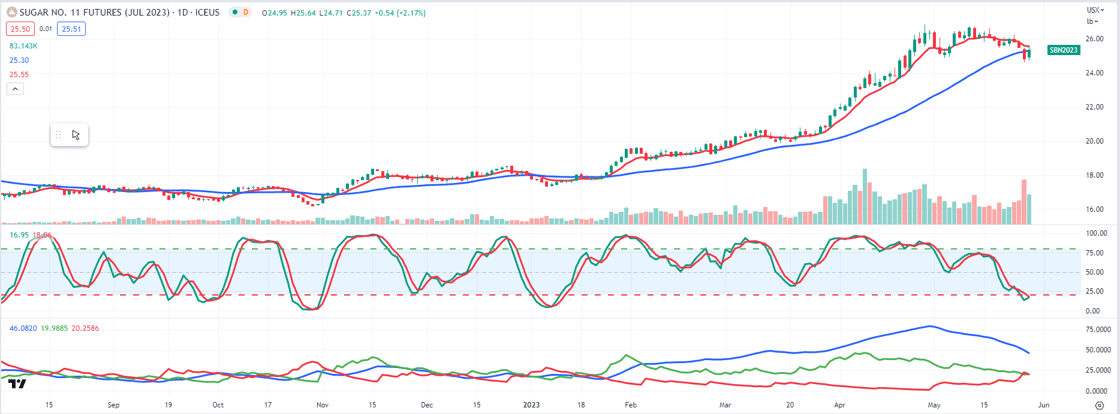Viewport: 1120px width, 414px height.
Task: Click the red 25.55 moving average value
Action: click(x=17, y=74)
